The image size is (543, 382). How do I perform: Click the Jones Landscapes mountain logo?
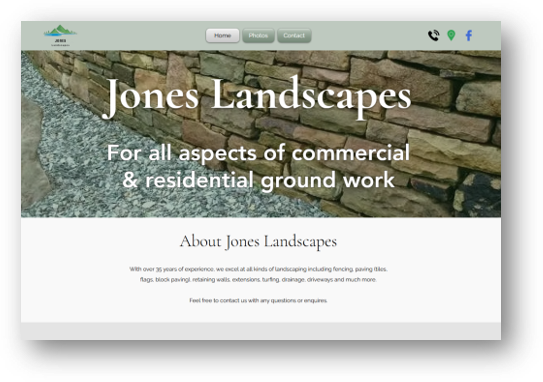click(60, 35)
